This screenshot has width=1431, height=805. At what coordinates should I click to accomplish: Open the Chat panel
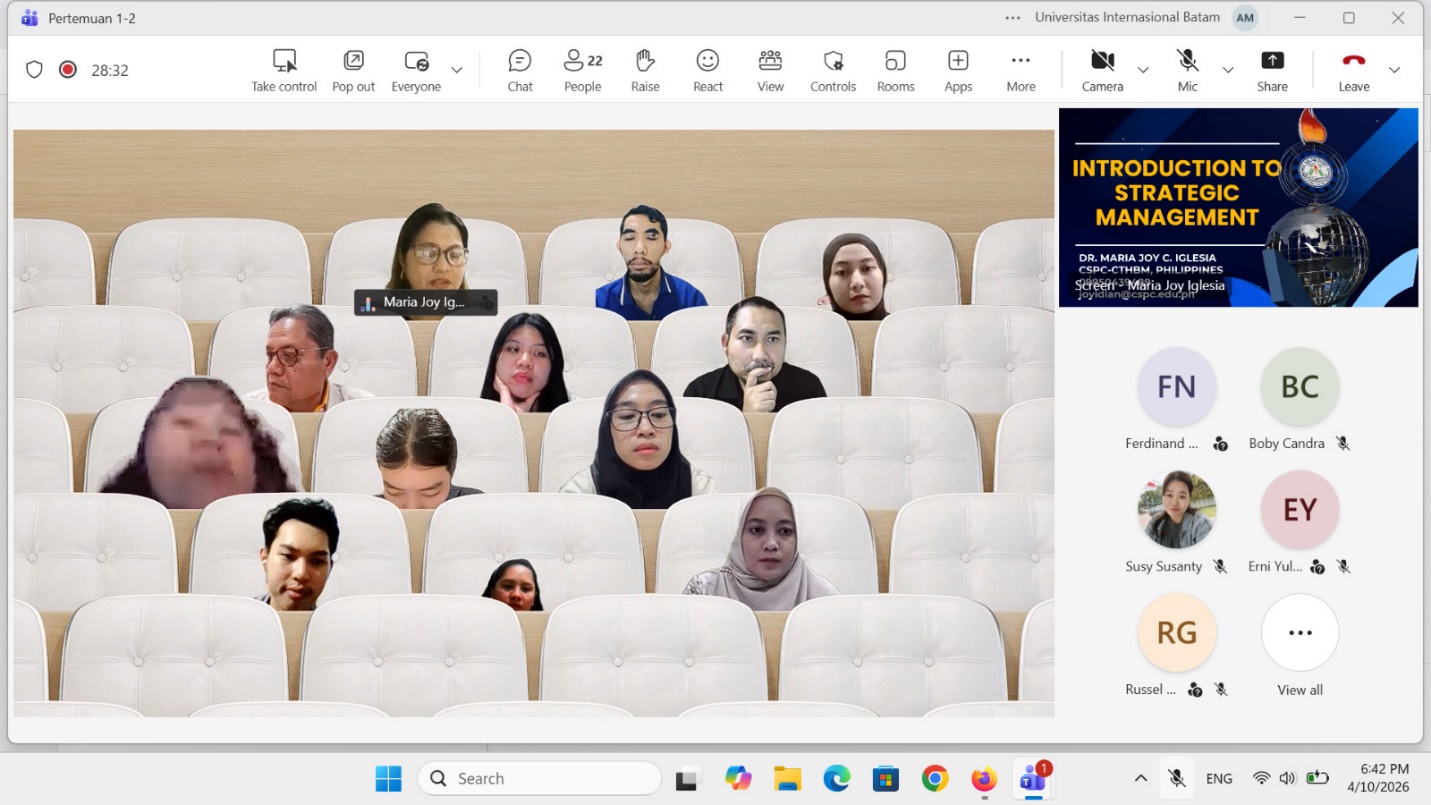coord(520,70)
